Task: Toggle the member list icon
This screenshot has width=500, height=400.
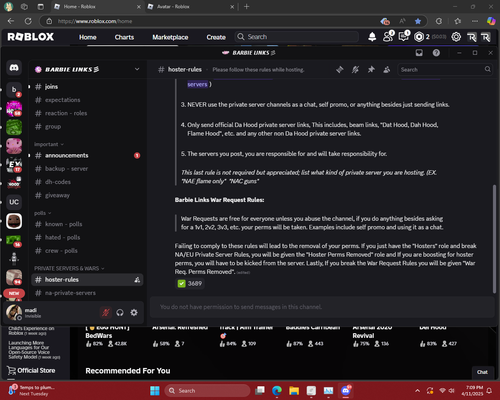Action: point(387,70)
